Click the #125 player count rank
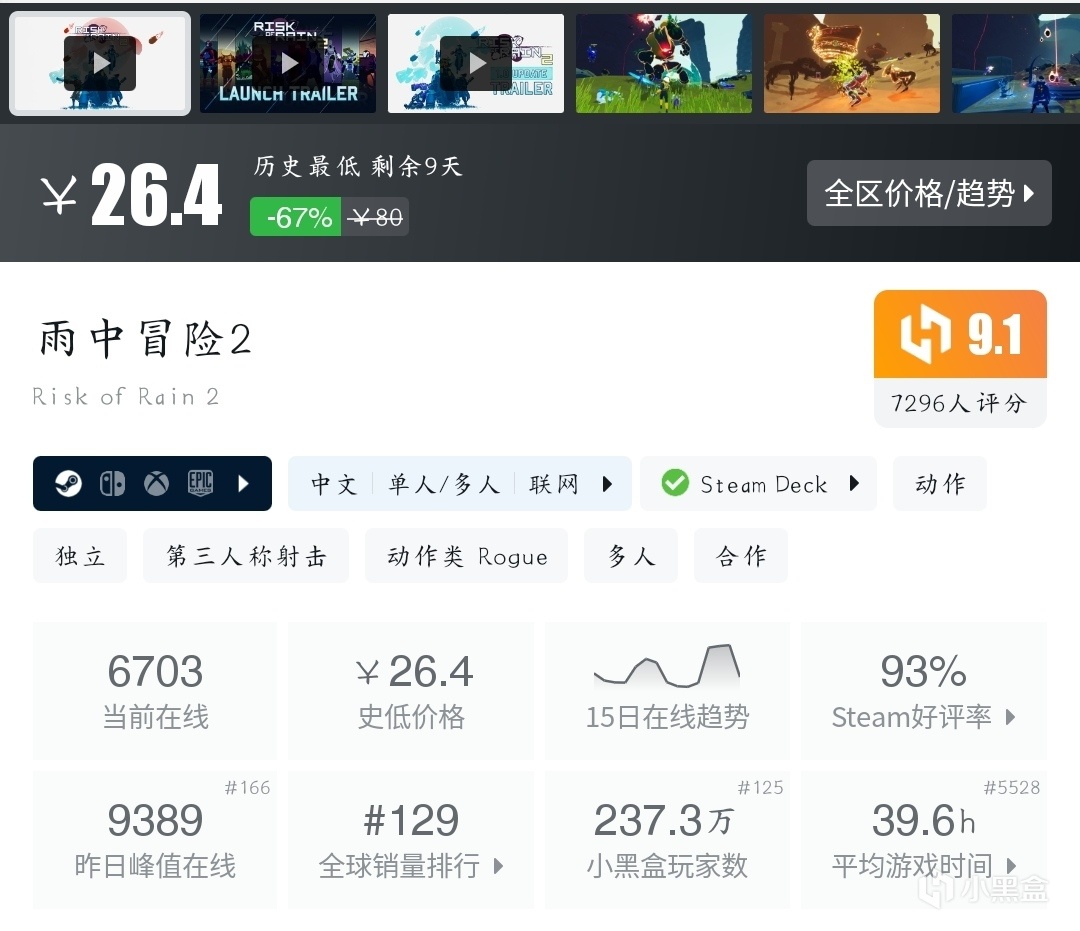This screenshot has height=931, width=1080. pyautogui.click(x=760, y=788)
